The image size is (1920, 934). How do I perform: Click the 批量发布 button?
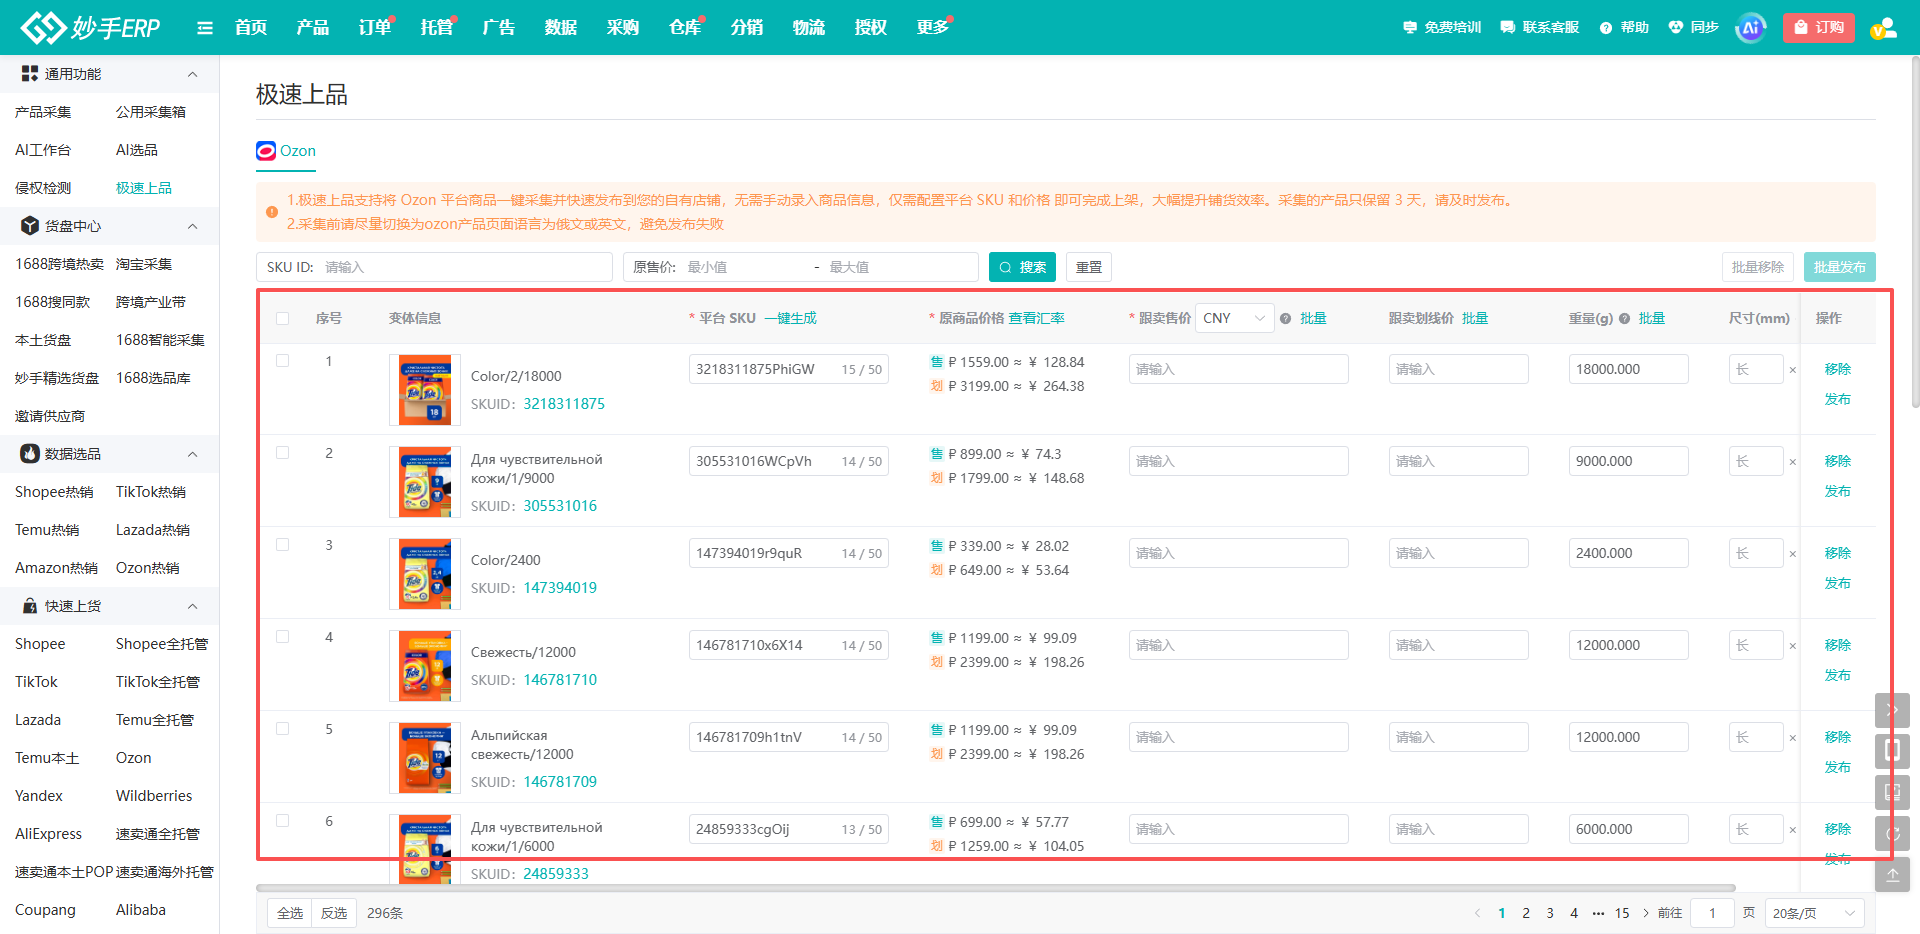[1840, 268]
